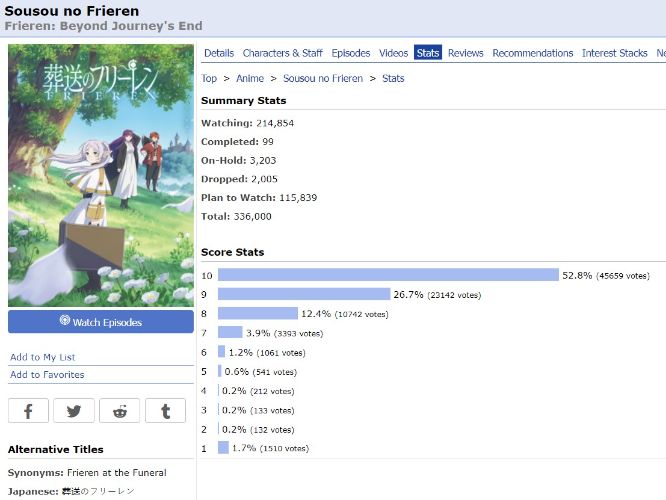Share the page on Reddit

tap(119, 410)
